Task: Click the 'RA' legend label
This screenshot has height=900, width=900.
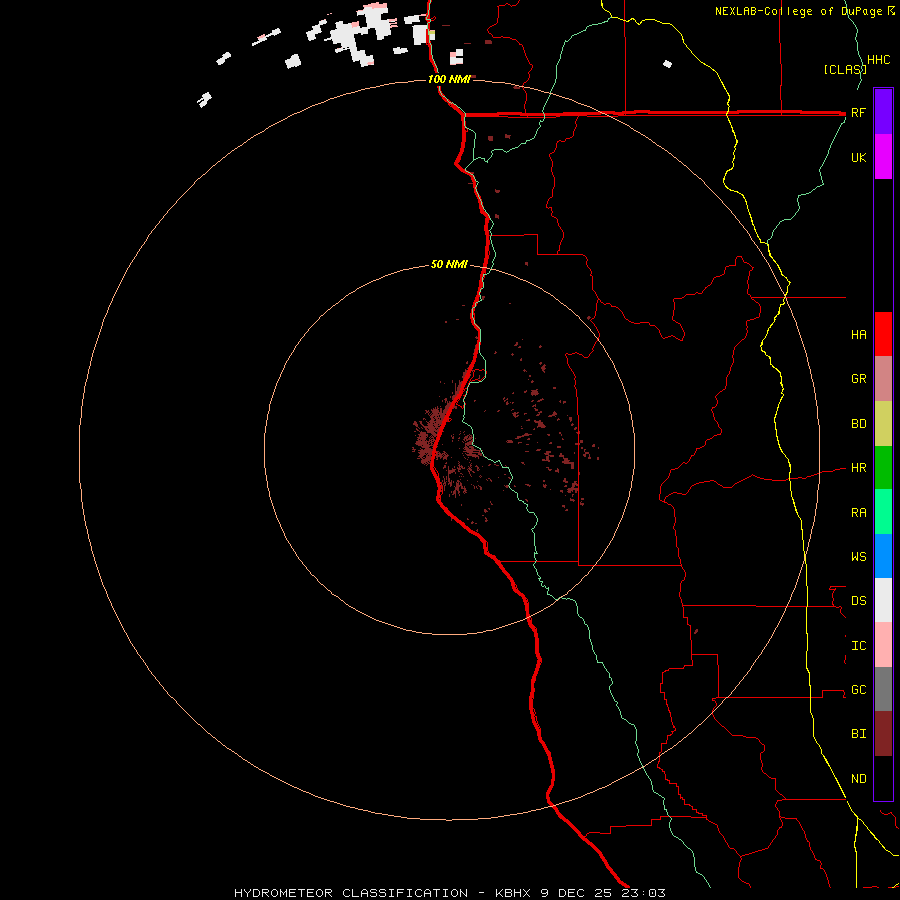Action: pos(859,513)
